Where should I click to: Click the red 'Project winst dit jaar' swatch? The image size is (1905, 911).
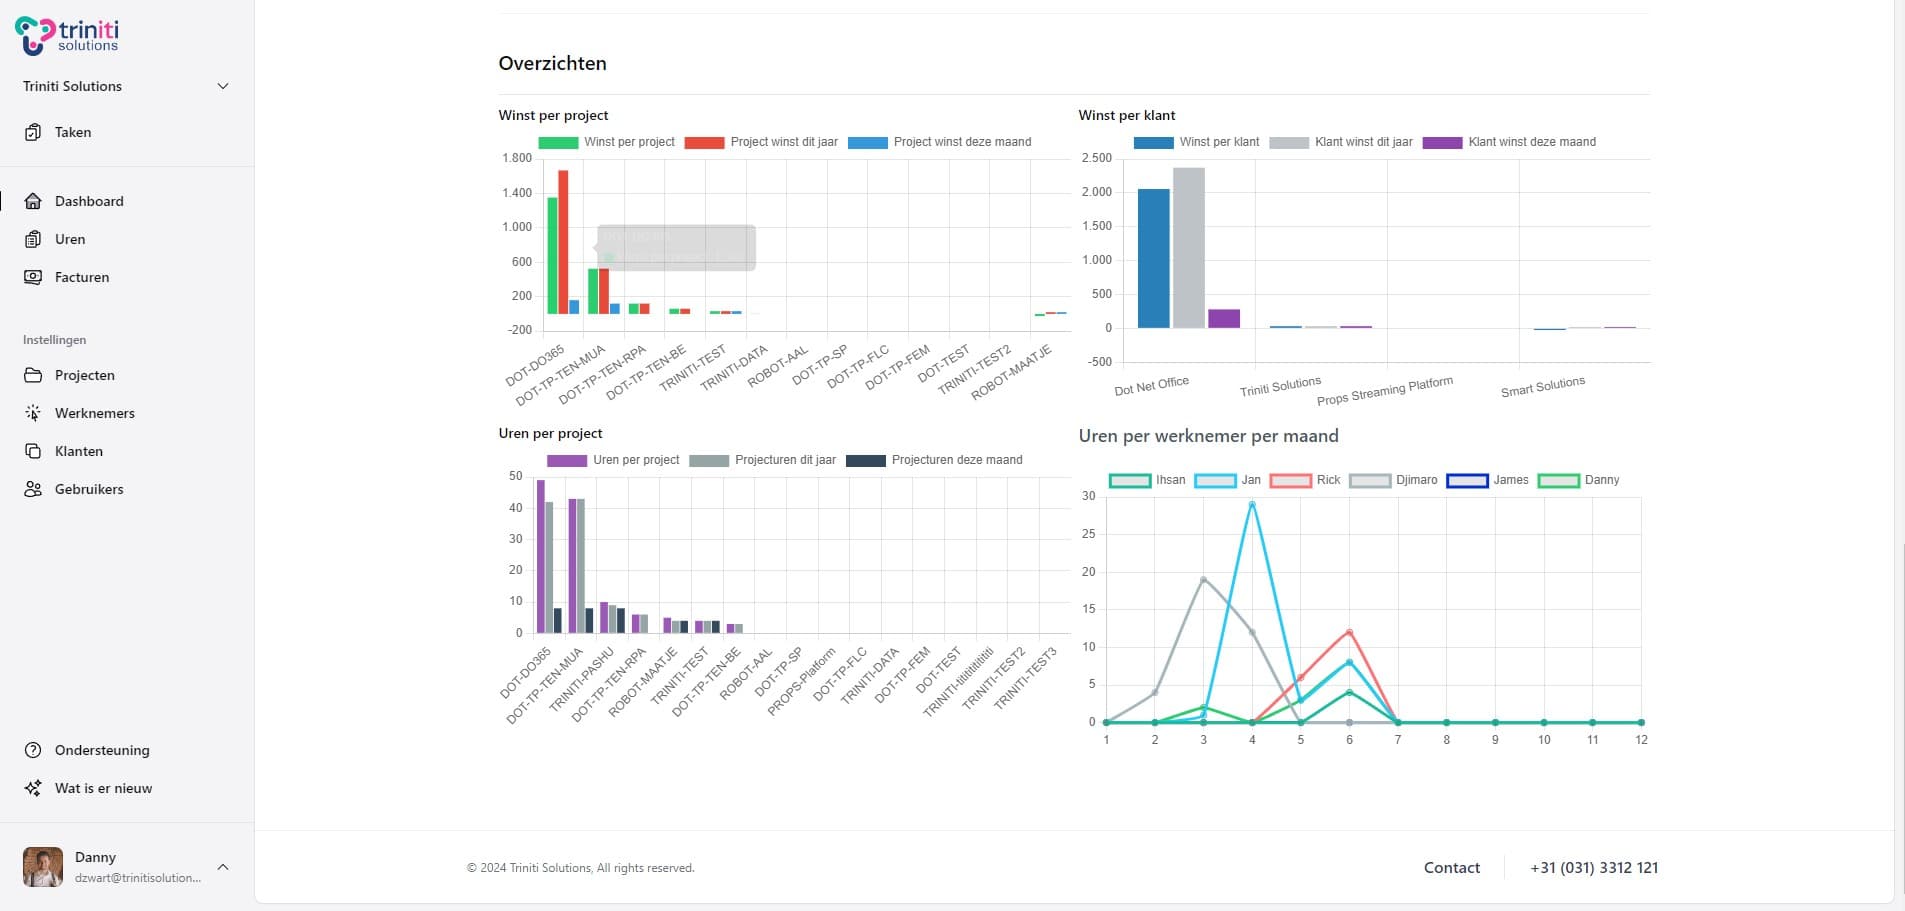[704, 143]
